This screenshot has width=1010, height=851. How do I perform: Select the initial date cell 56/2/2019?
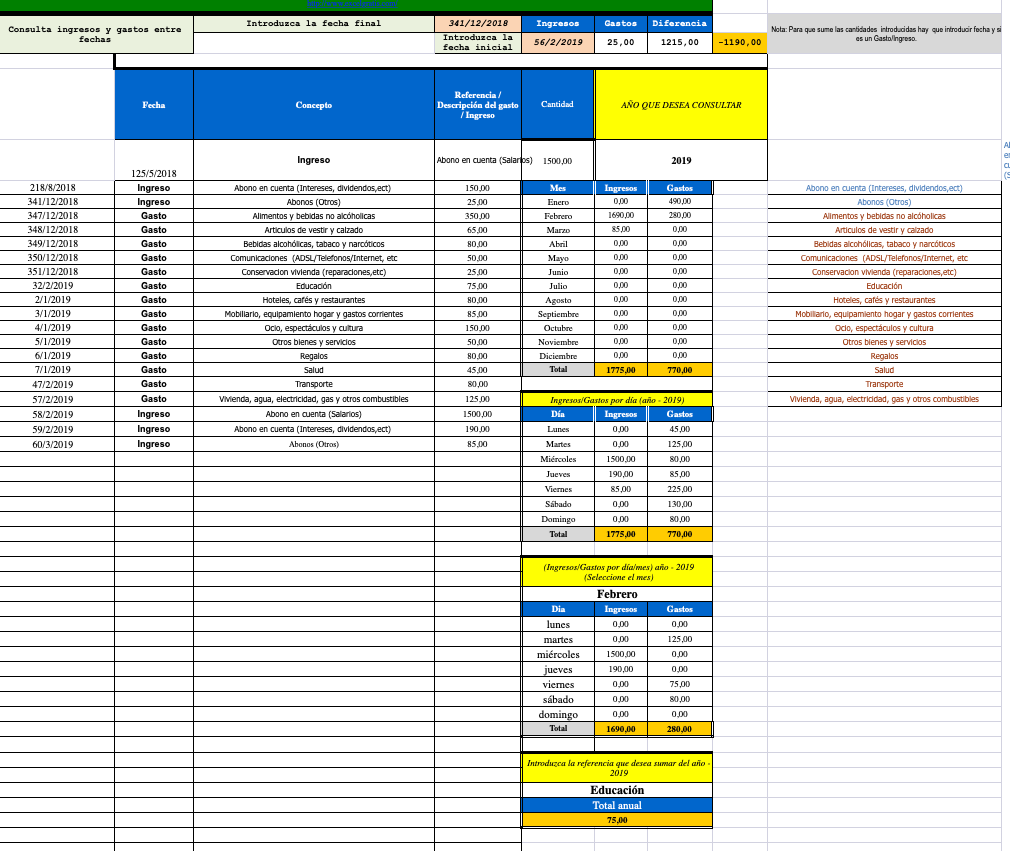[558, 43]
